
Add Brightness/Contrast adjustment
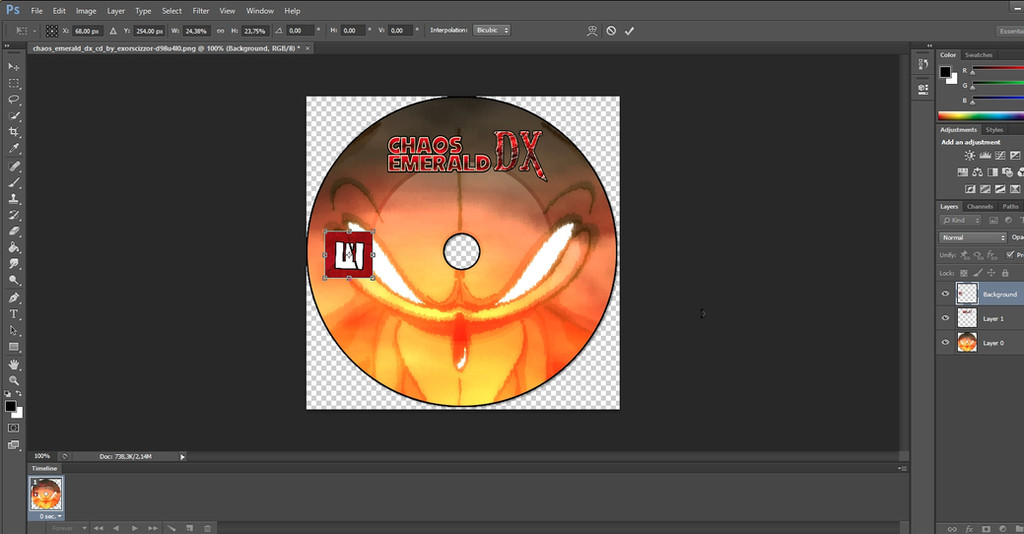click(x=970, y=155)
